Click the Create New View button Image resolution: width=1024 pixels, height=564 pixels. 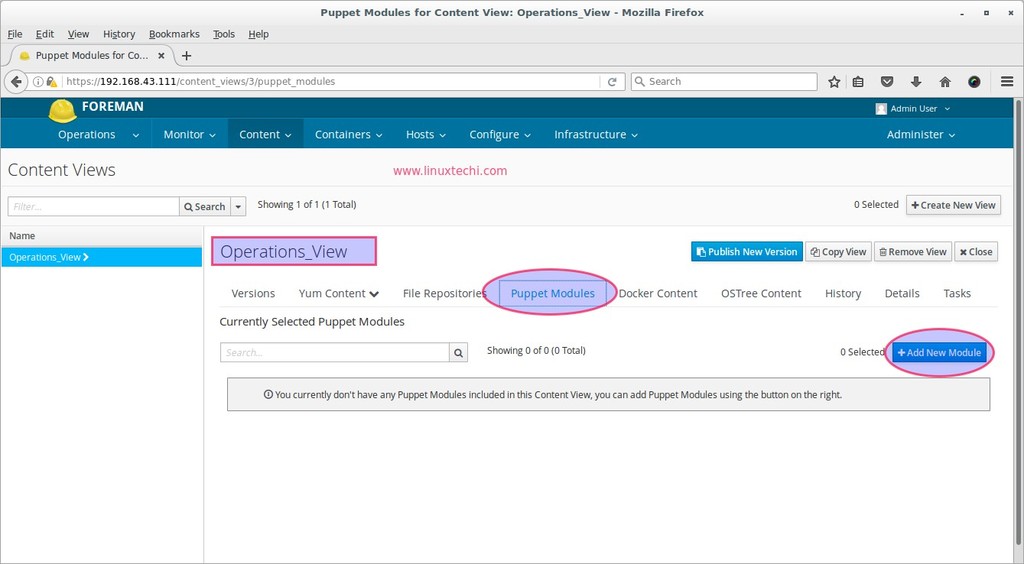coord(953,205)
